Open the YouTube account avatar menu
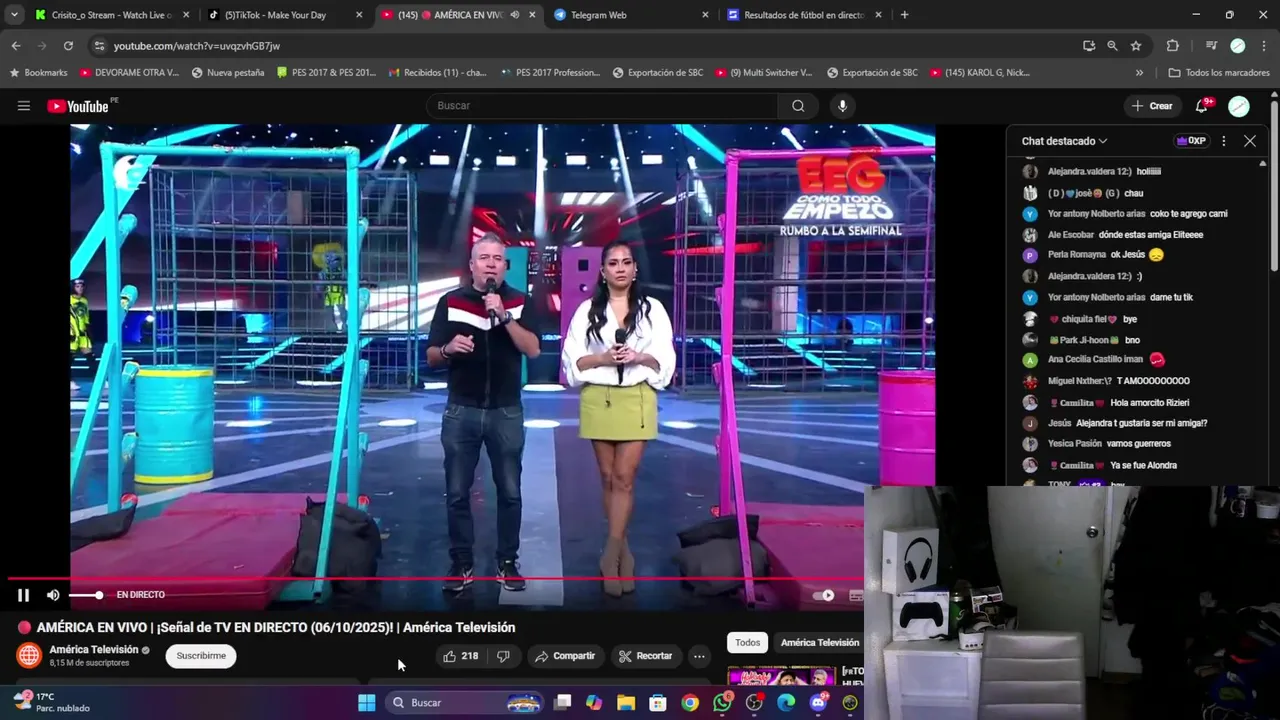 click(1239, 106)
